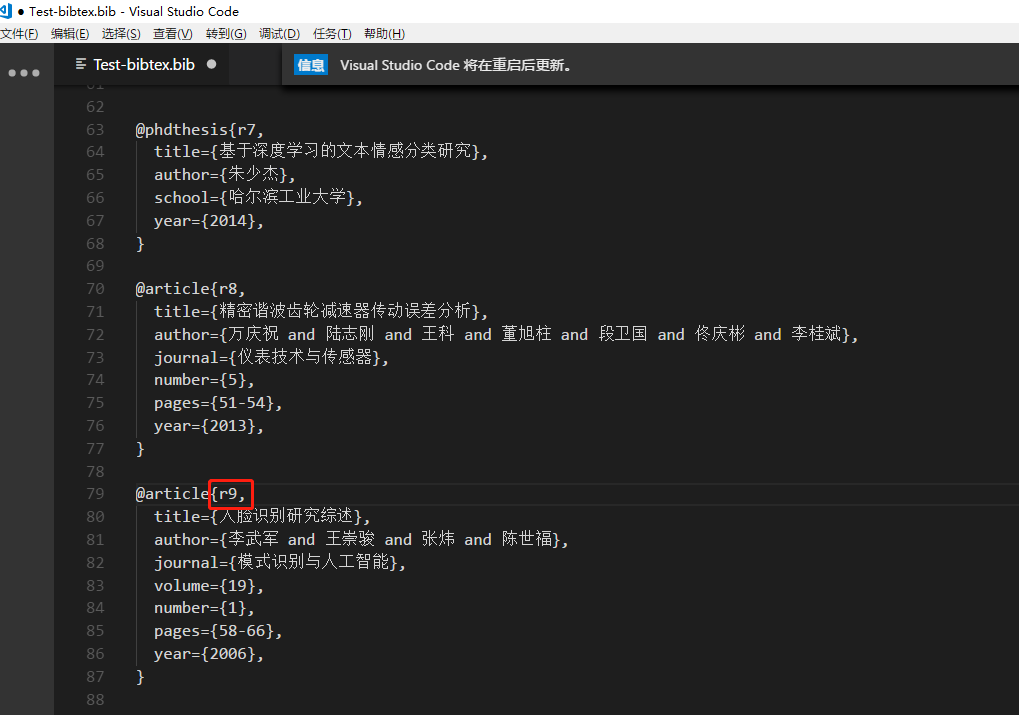Click the 信息 badge in the notification
This screenshot has width=1019, height=715.
pos(311,65)
